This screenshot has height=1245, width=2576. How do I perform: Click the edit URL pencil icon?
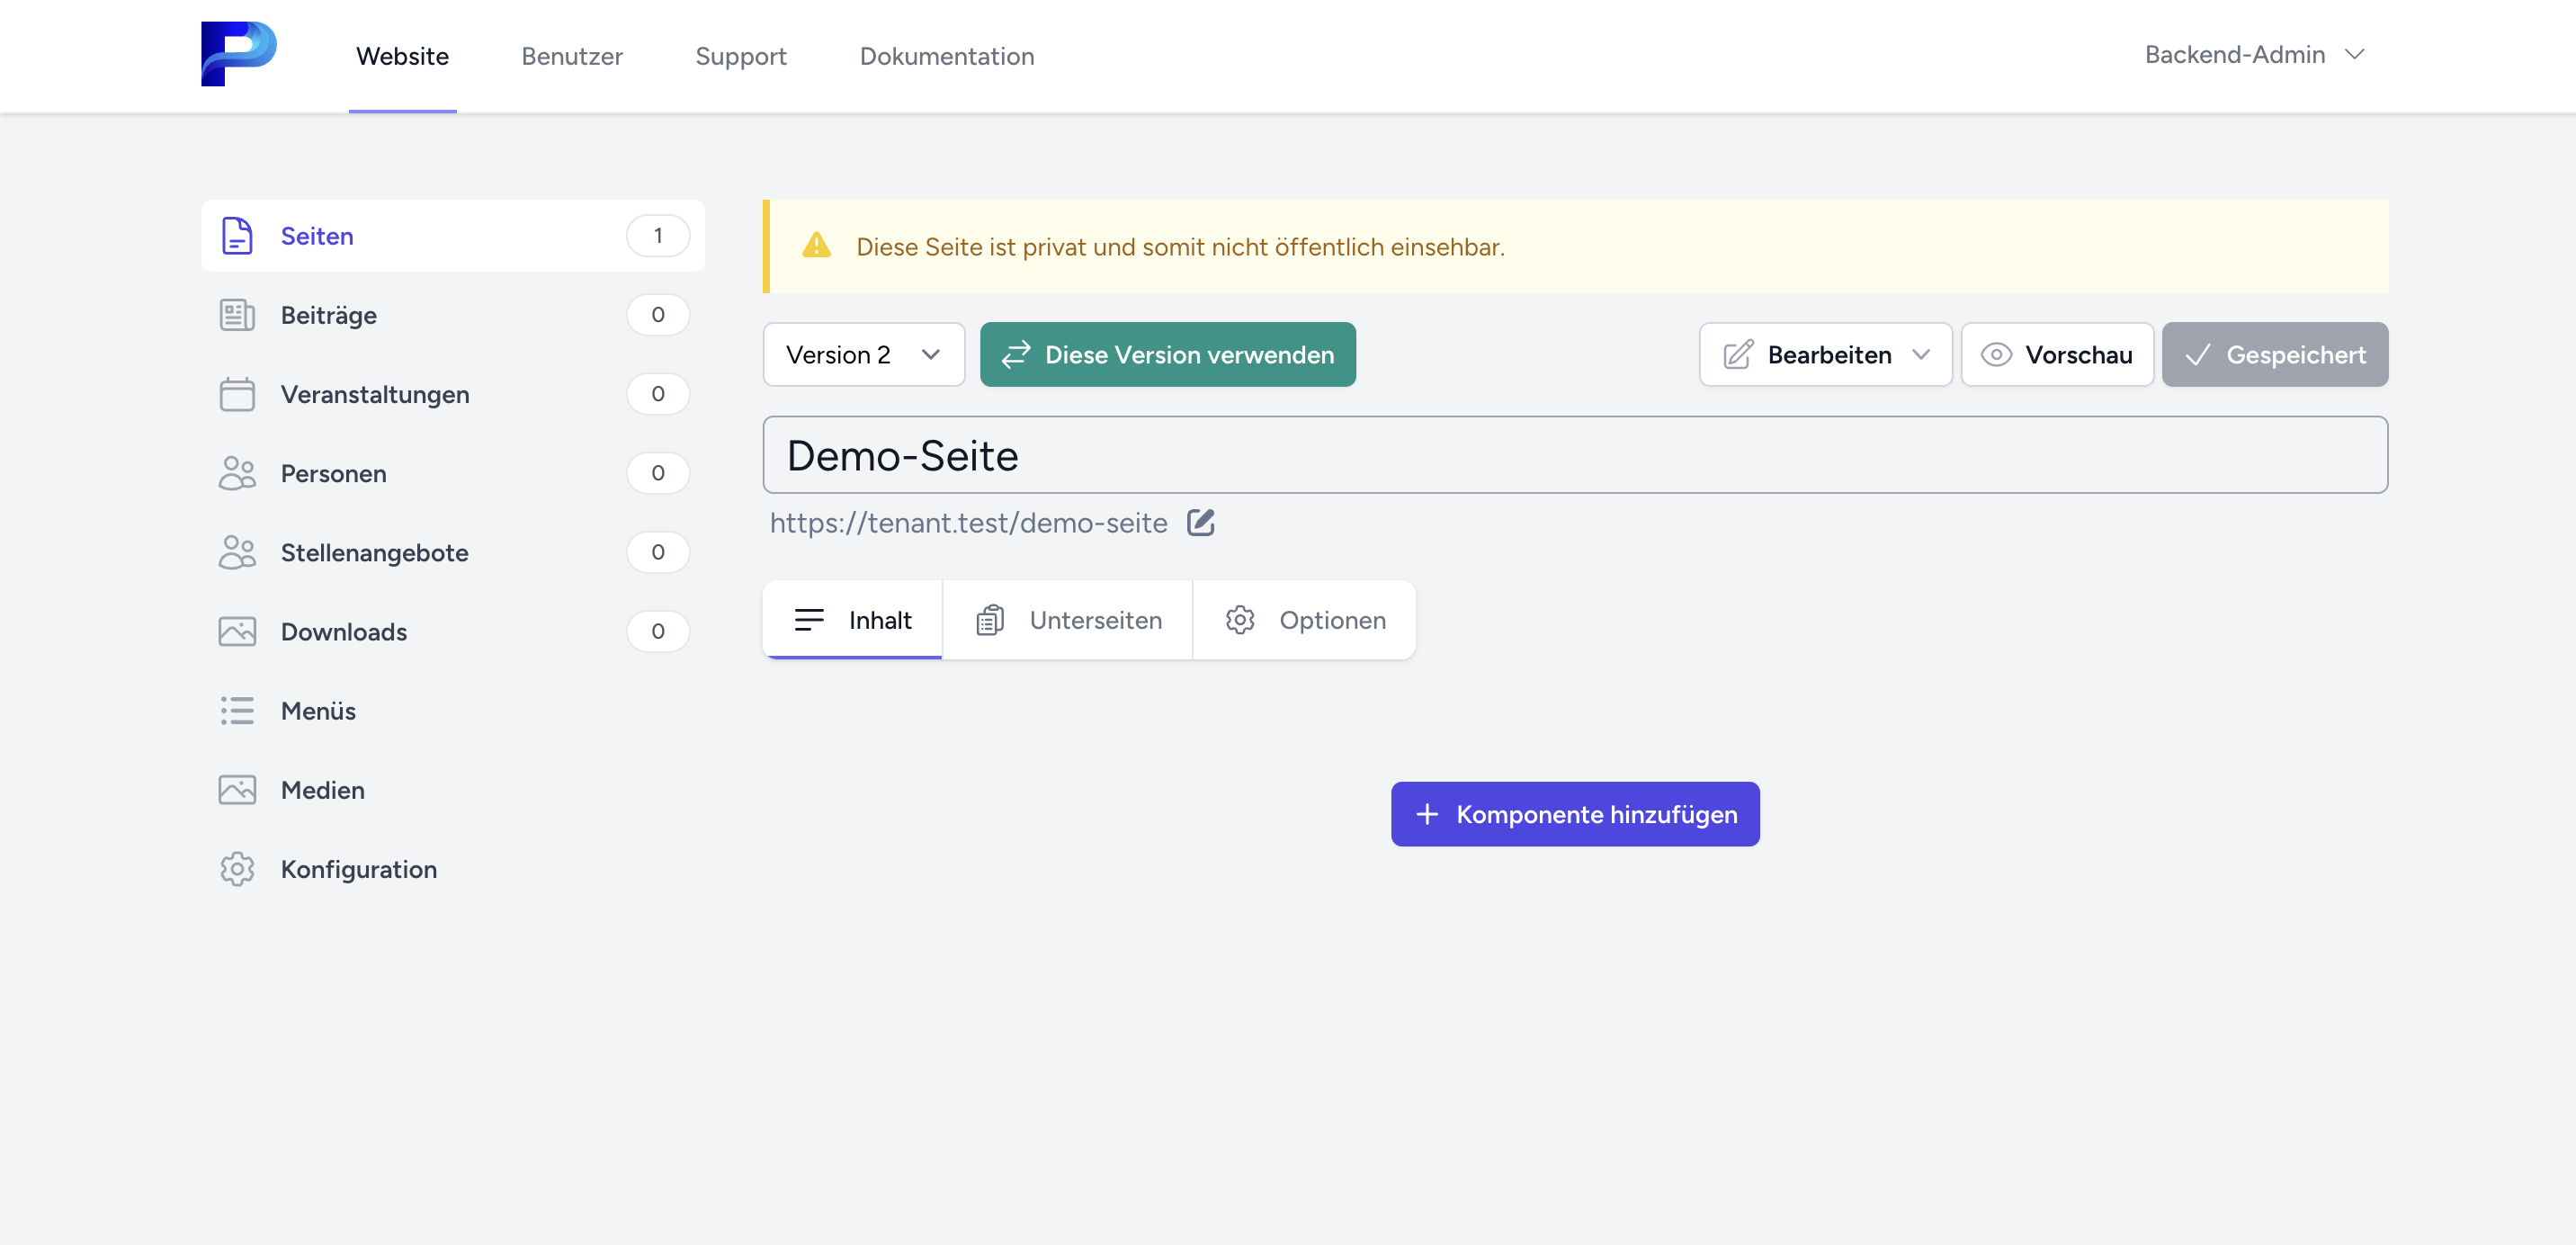point(1200,523)
